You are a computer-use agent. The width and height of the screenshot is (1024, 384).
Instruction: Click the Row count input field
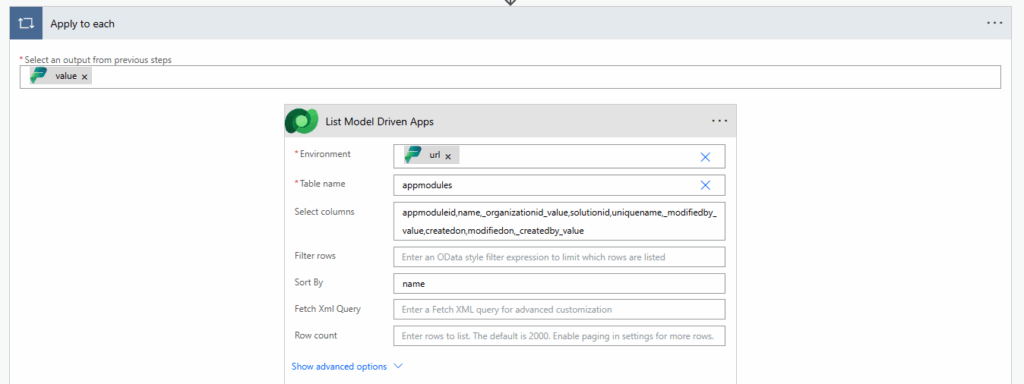[x=559, y=336]
